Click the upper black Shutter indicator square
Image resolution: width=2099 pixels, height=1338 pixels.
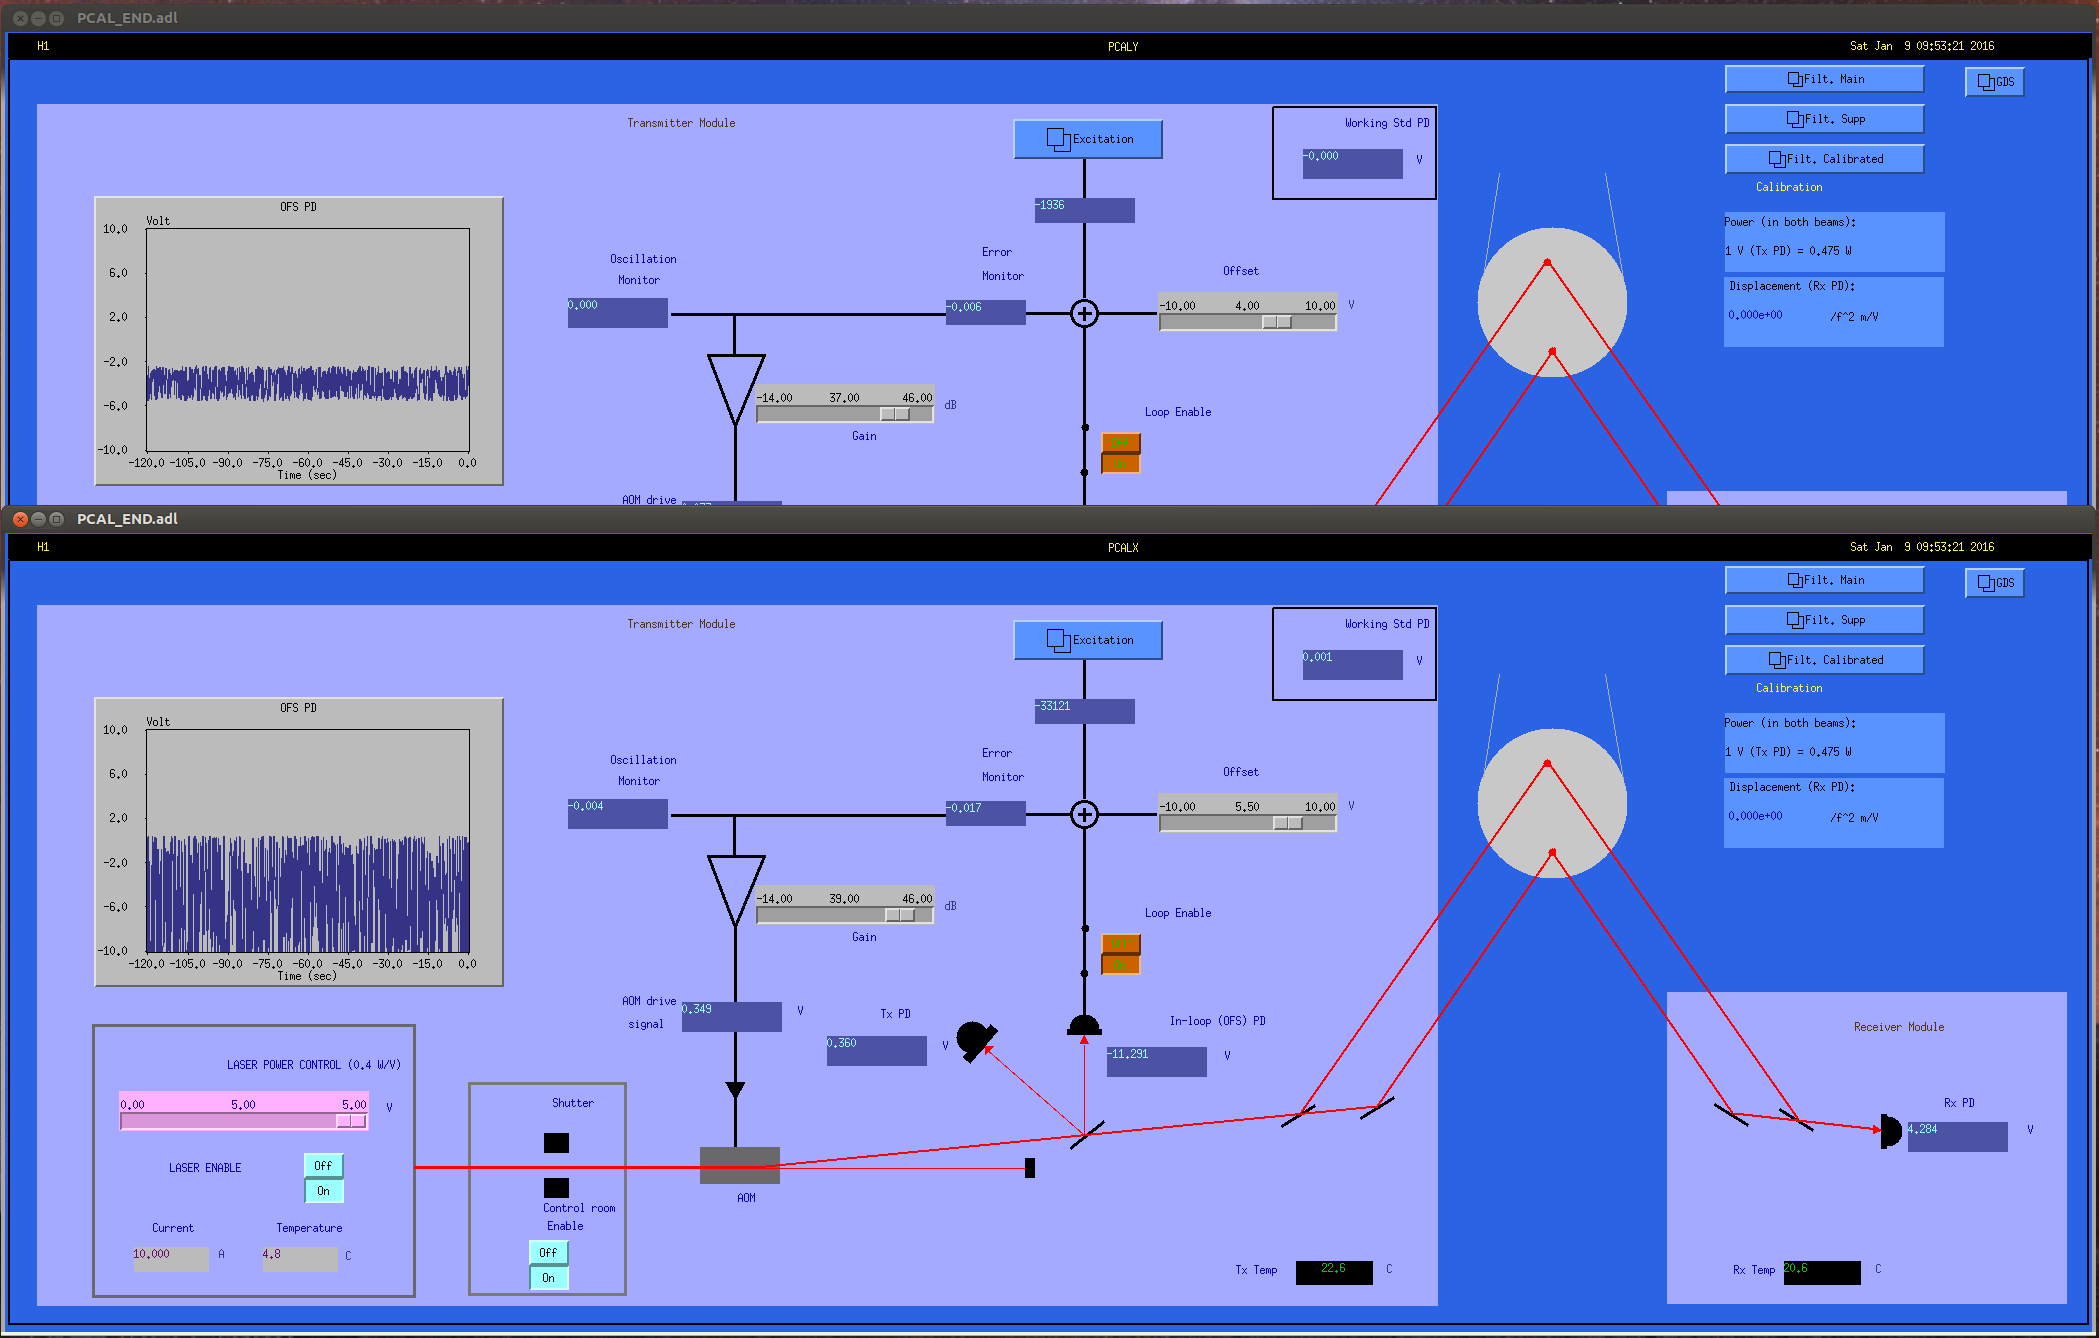(556, 1143)
